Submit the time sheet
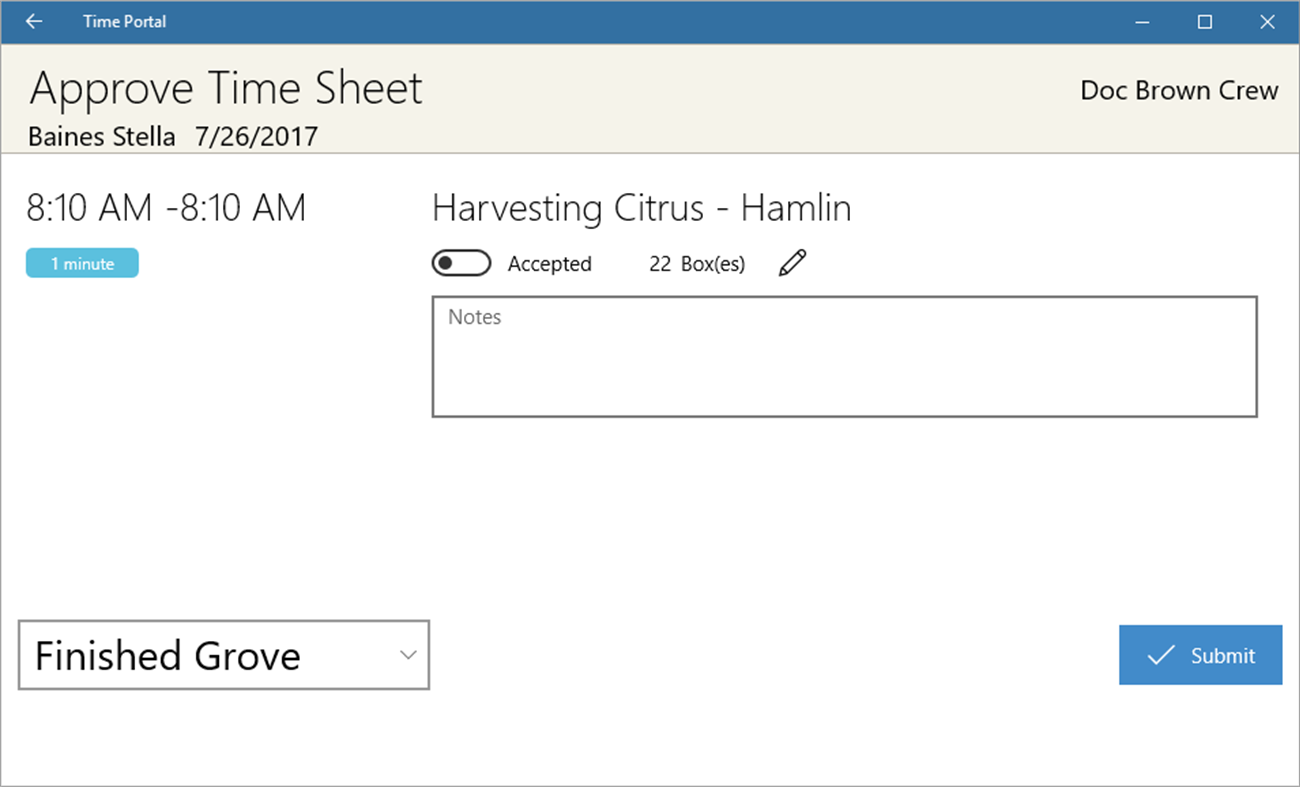 coord(1200,655)
